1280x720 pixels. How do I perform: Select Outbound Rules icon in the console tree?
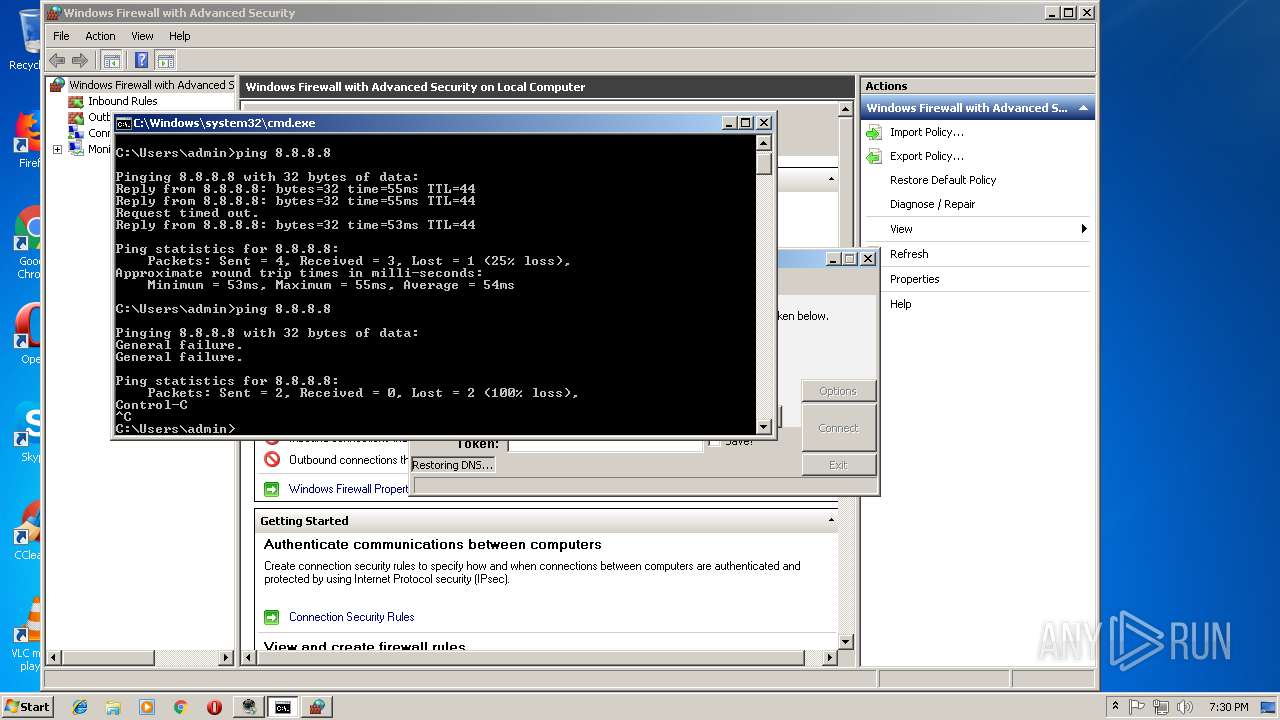pos(76,117)
